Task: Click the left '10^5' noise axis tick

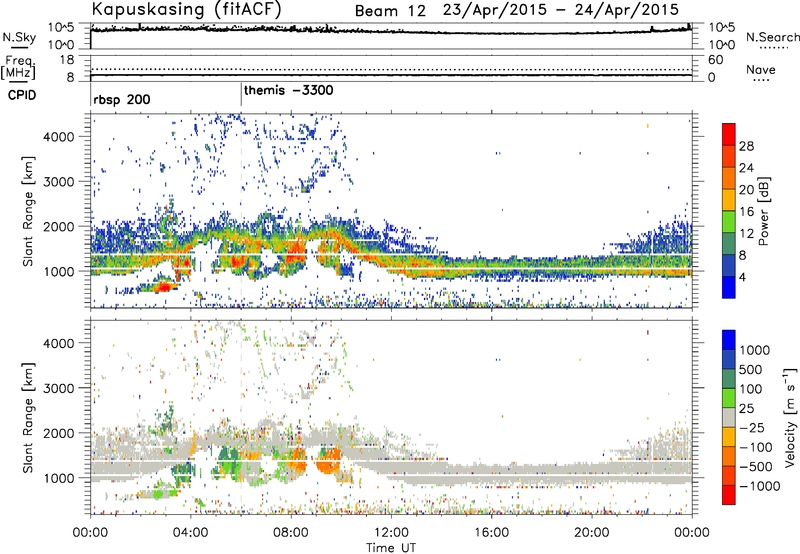Action: 61,28
